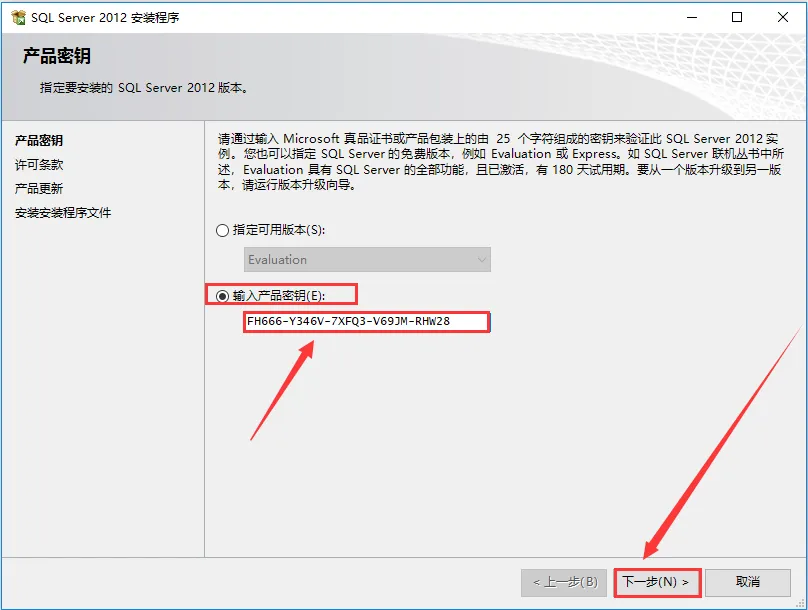808x610 pixels.
Task: Select the 输入产品密钥(E) radio button
Action: click(223, 296)
